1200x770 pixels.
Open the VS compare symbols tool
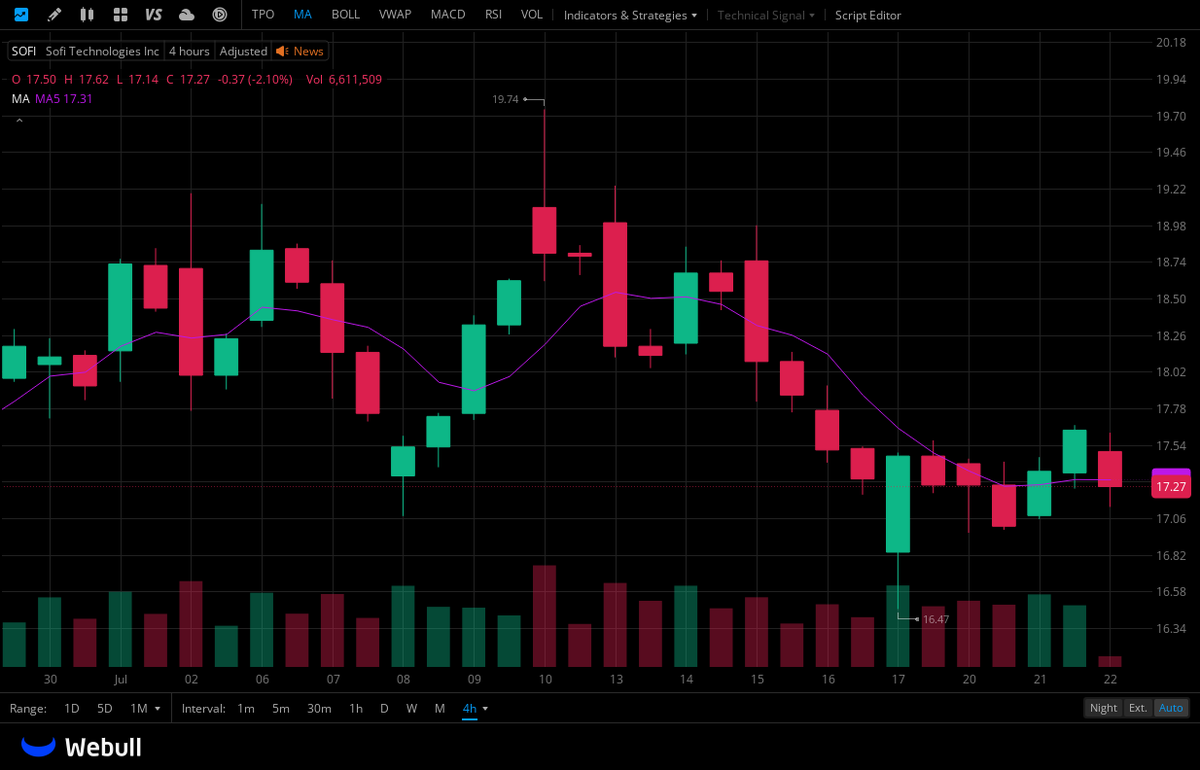pos(153,15)
